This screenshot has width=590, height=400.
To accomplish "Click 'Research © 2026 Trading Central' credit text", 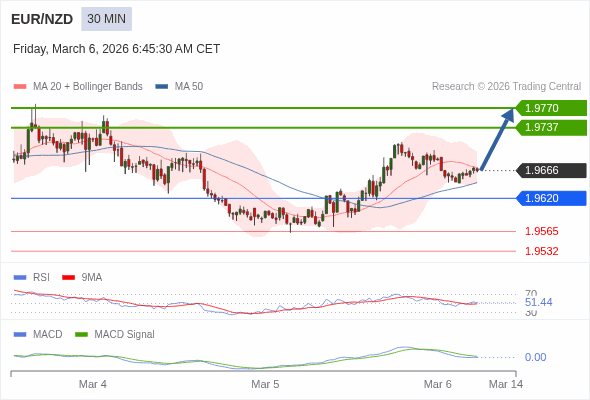I will (x=506, y=87).
